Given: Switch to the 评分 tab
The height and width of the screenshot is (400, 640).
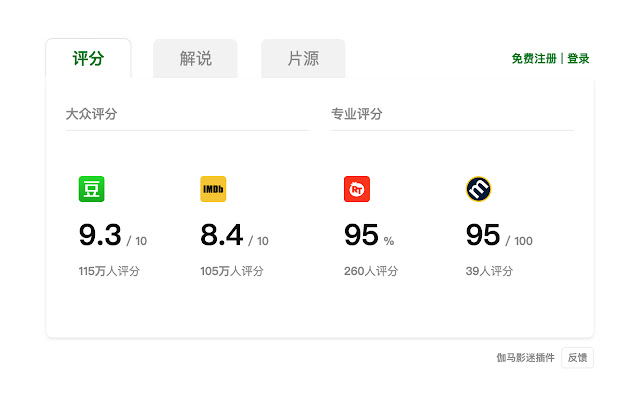Looking at the screenshot, I should 88,58.
